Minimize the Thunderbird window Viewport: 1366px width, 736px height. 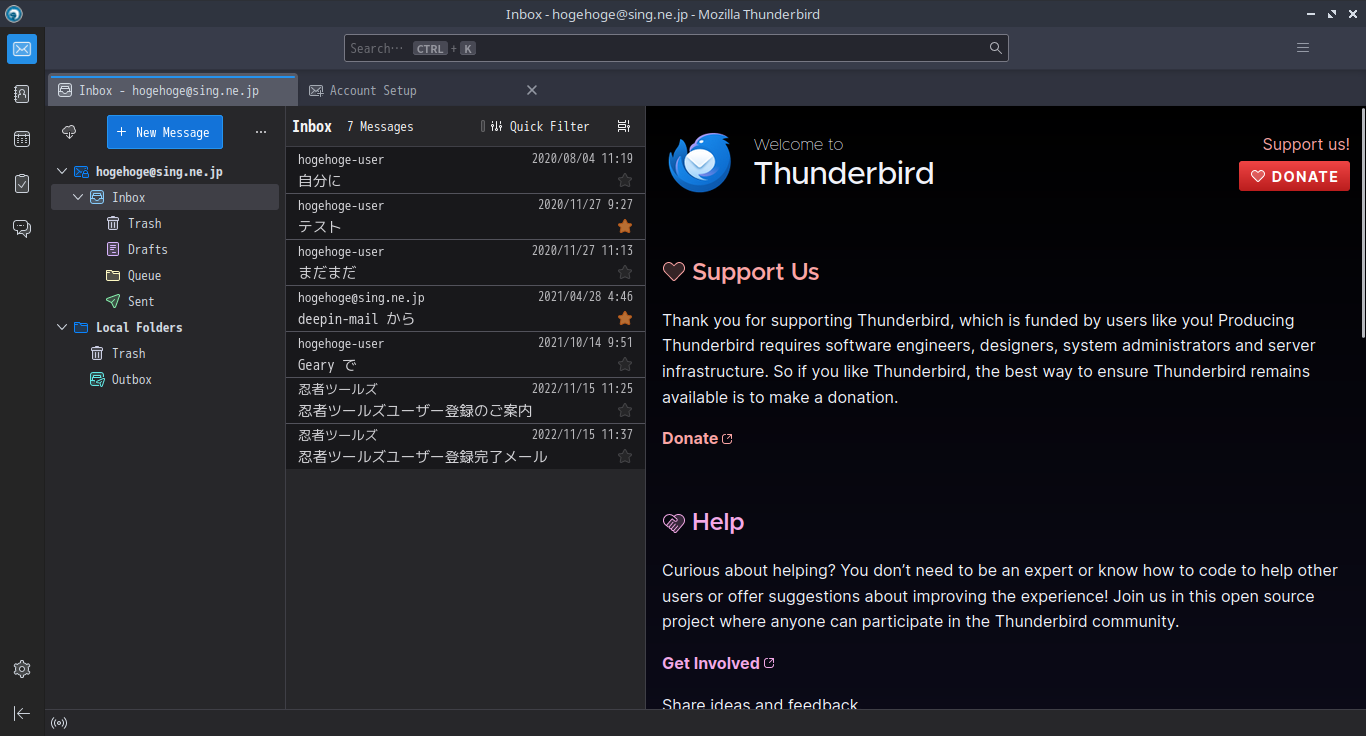click(x=1311, y=14)
